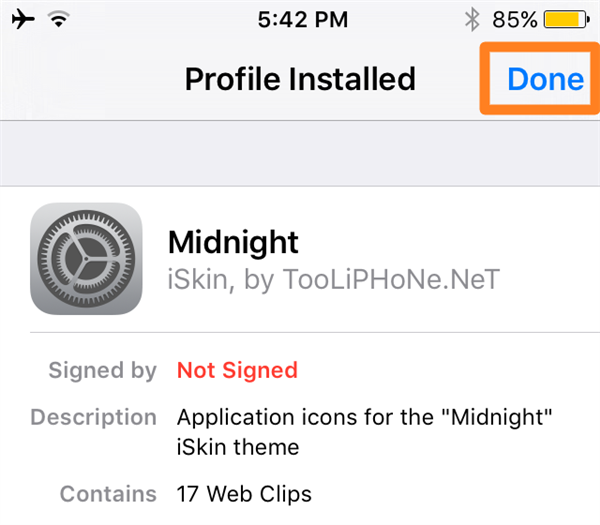Tap the "Signed by" label
This screenshot has width=600, height=525.
click(x=102, y=370)
